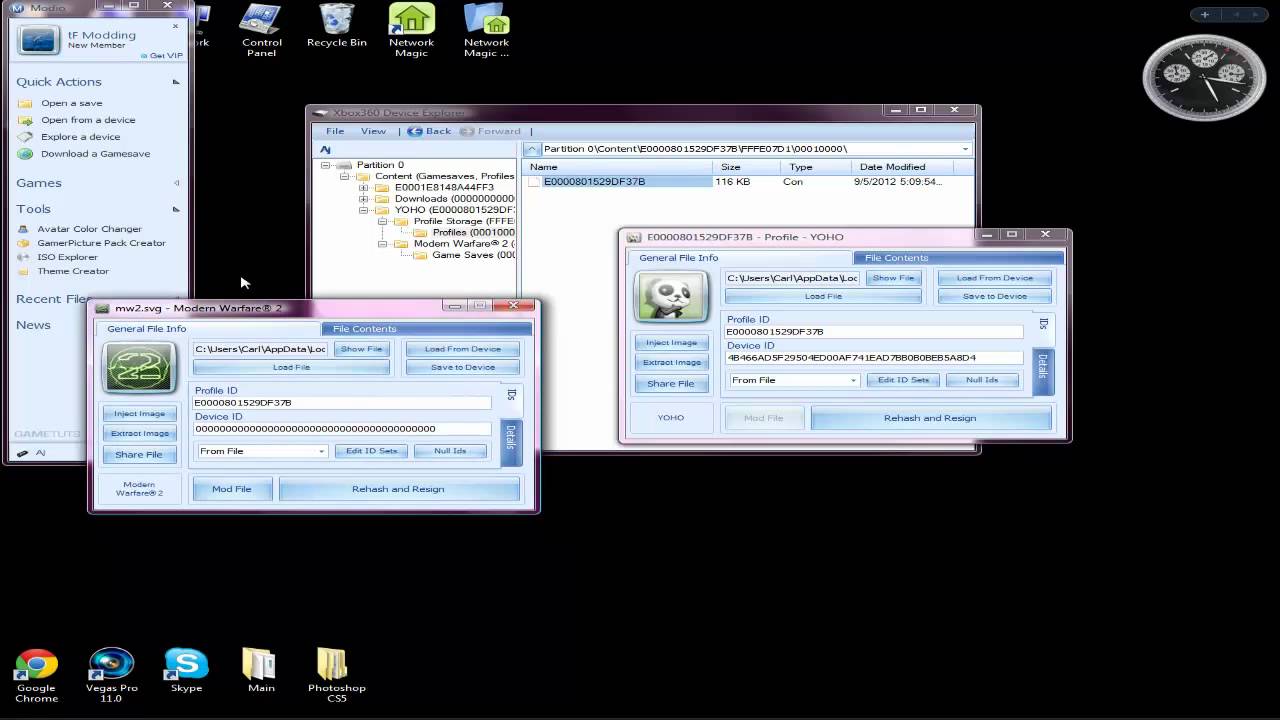Click Rehash and Resign in mw2.svg window
Screen dimensions: 1280x720
click(398, 489)
